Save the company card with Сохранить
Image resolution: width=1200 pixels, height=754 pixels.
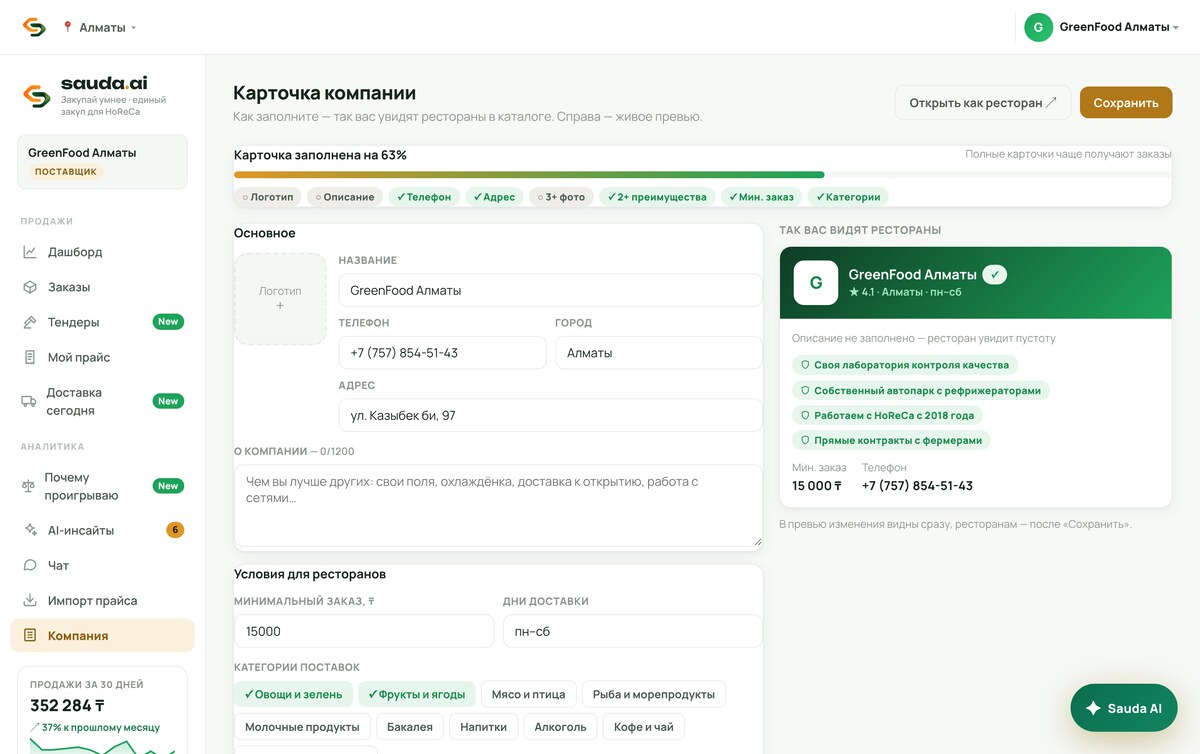1126,102
